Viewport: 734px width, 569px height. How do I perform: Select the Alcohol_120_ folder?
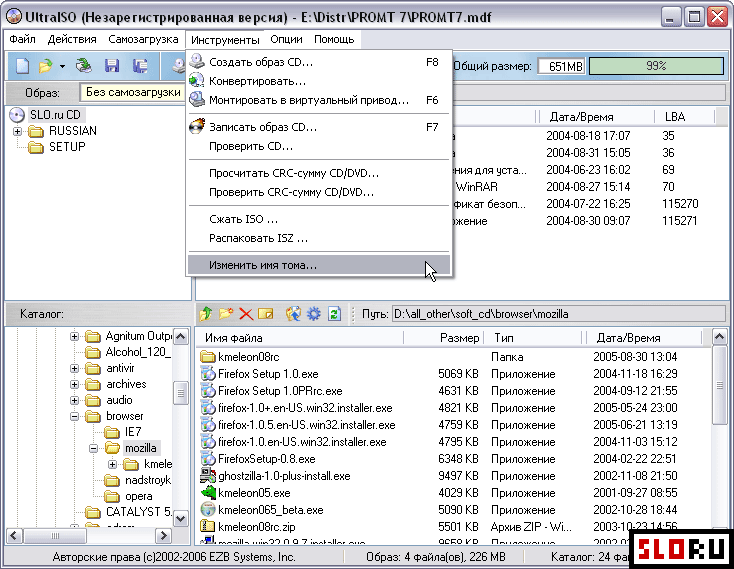coord(128,352)
